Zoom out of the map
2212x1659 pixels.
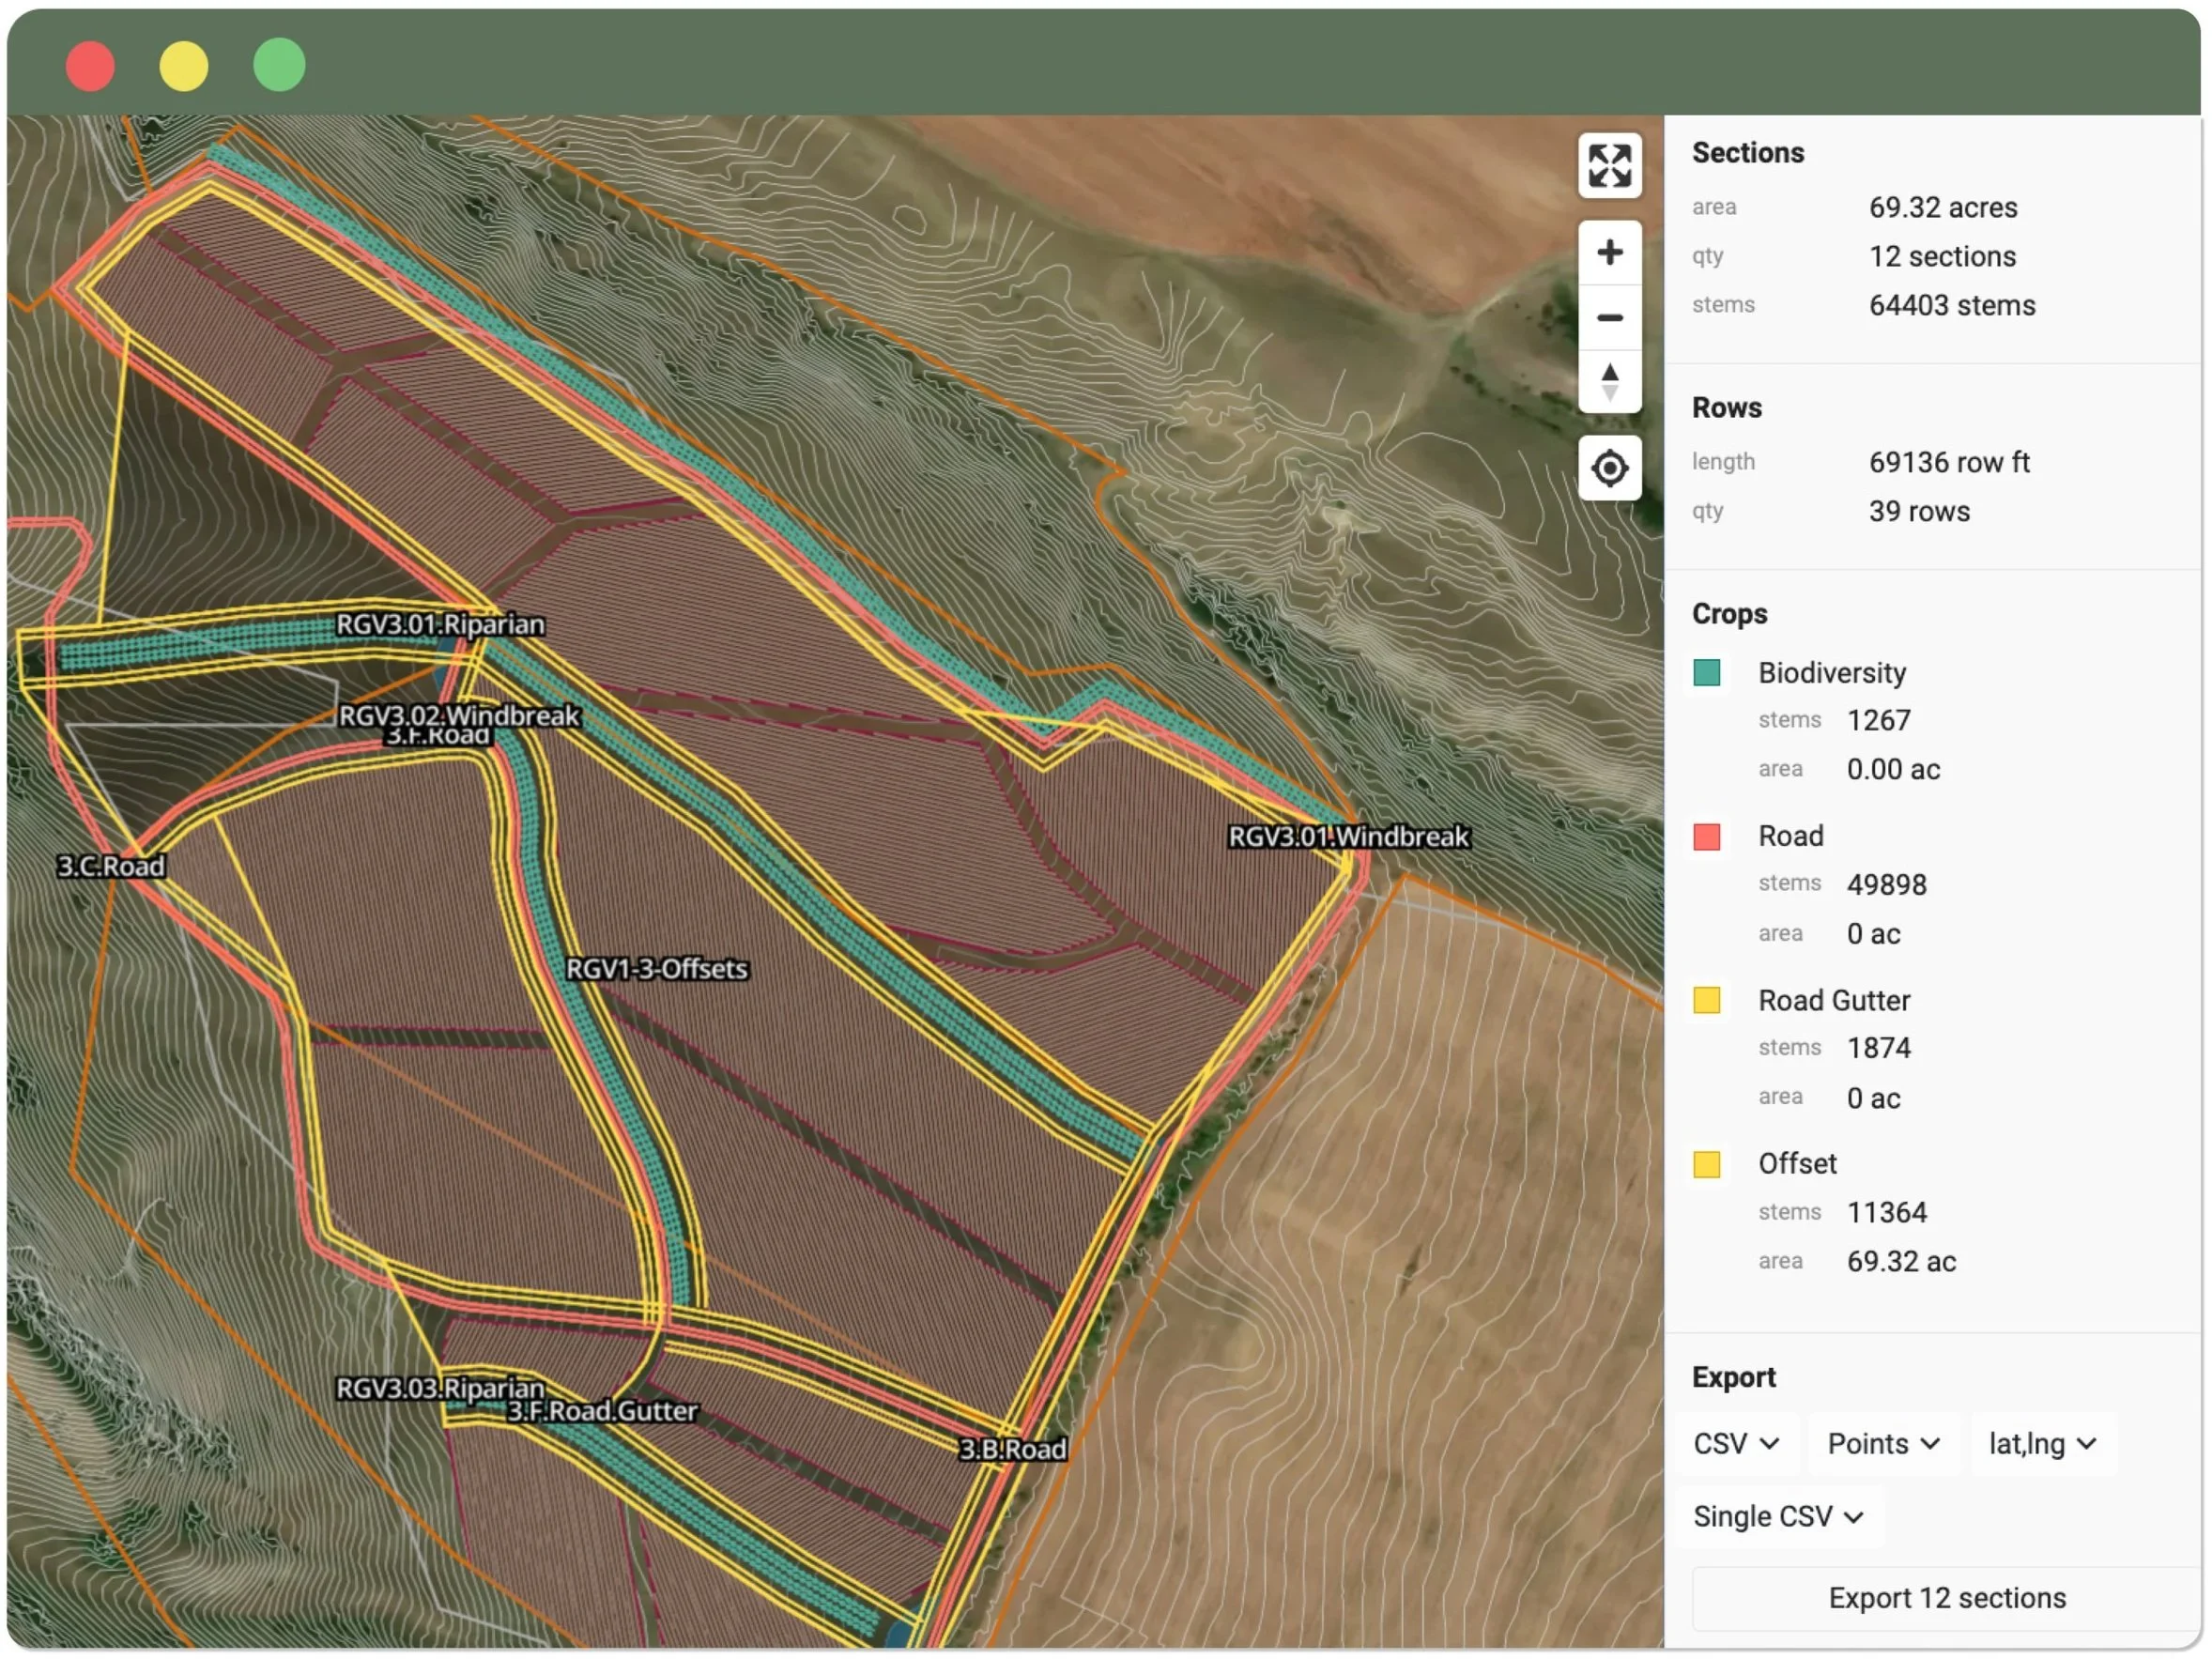pos(1609,318)
